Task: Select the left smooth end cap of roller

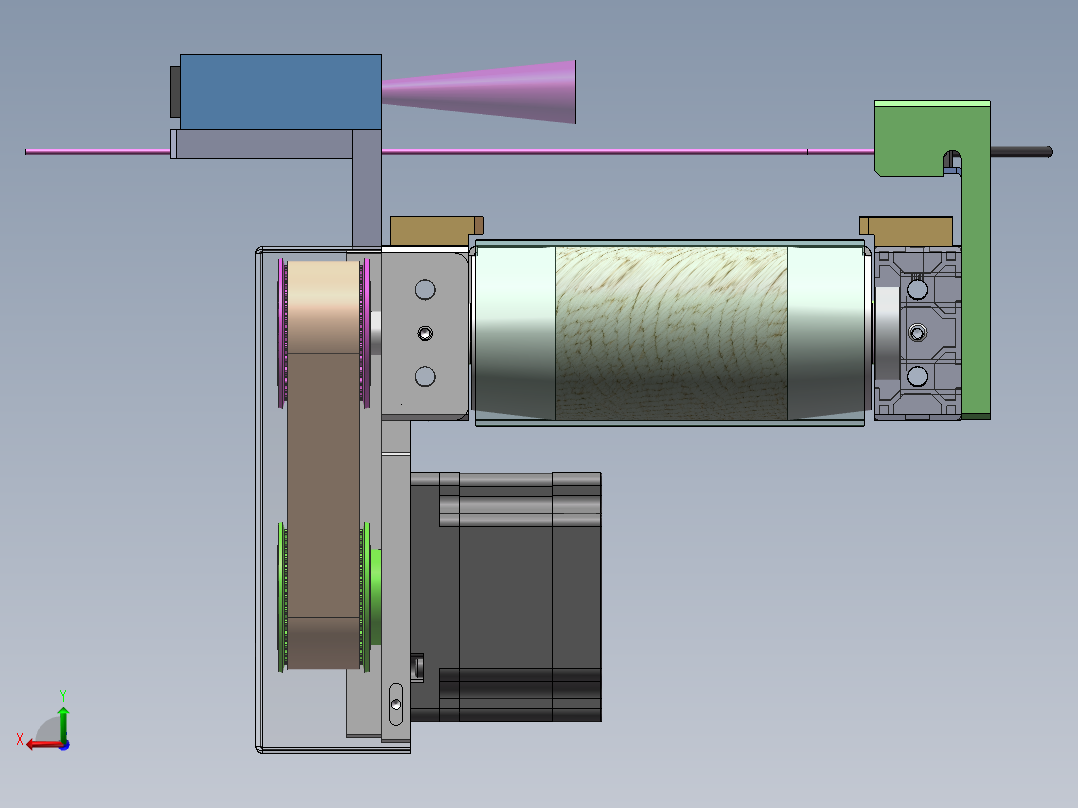Action: 515,333
